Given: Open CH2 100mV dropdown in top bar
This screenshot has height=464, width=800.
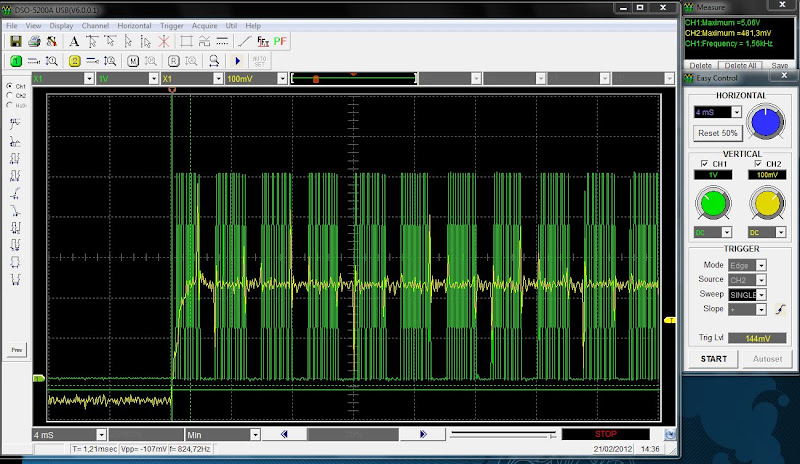Looking at the screenshot, I should 282,79.
